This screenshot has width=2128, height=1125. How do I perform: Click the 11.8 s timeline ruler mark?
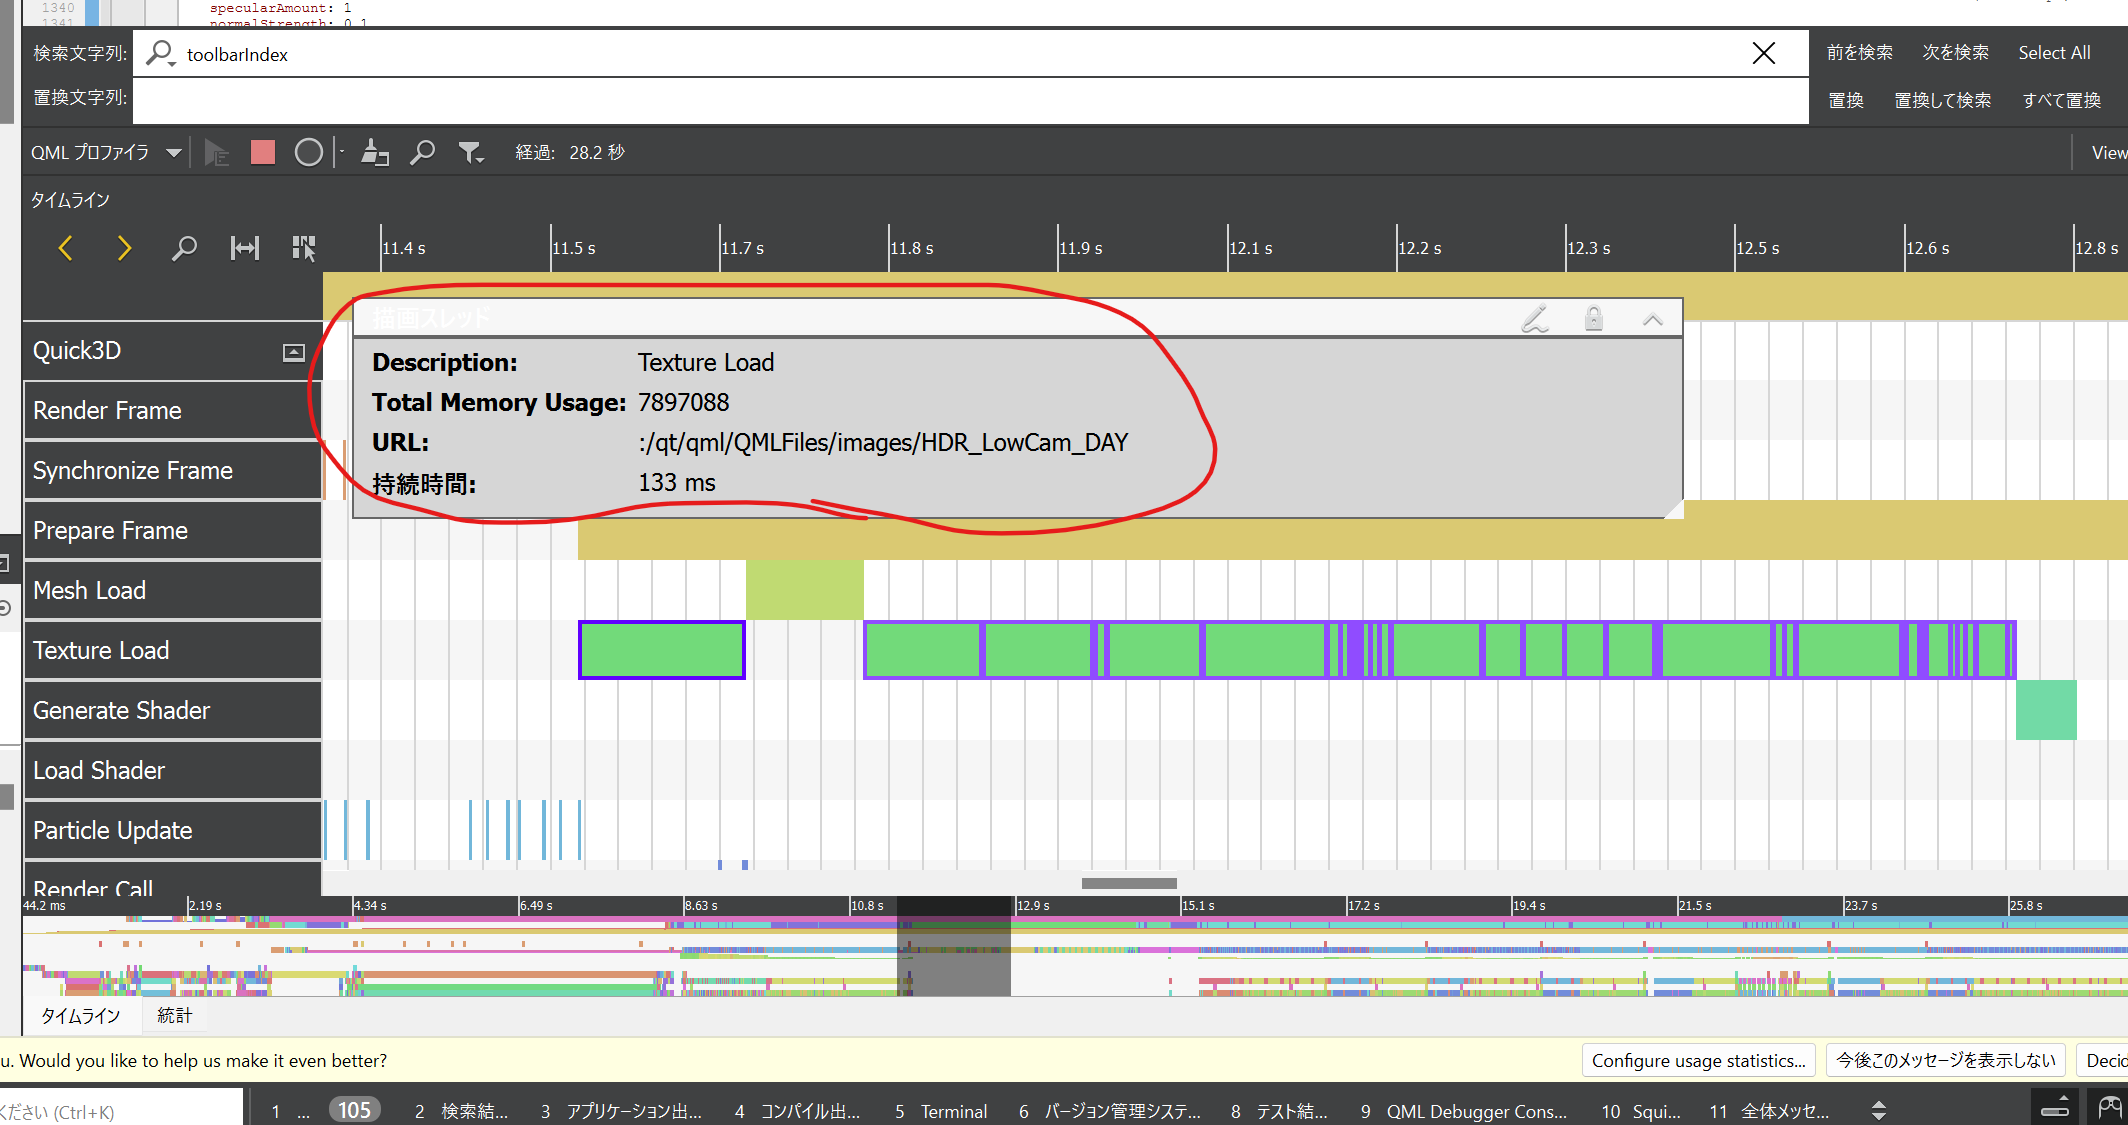pyautogui.click(x=911, y=248)
